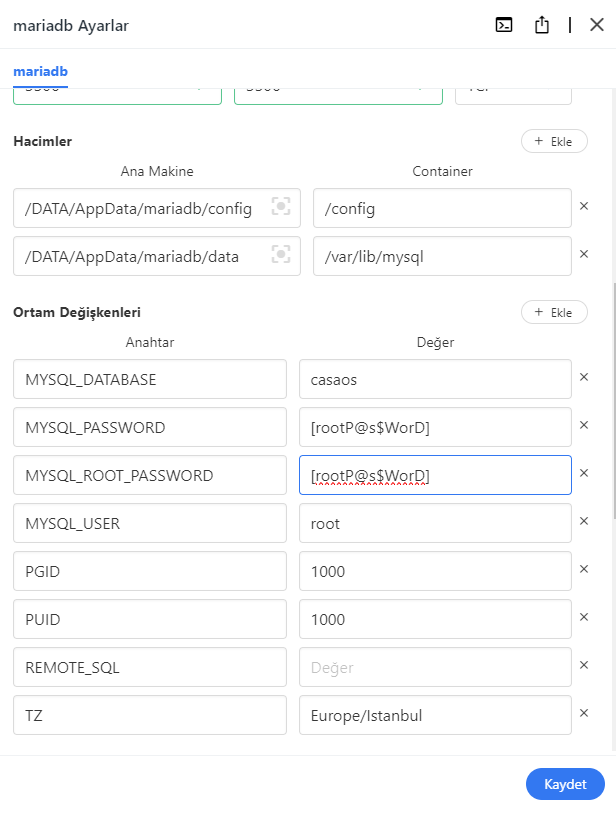The image size is (616, 815).
Task: Delete the MYSQL_USER variable
Action: coord(584,521)
